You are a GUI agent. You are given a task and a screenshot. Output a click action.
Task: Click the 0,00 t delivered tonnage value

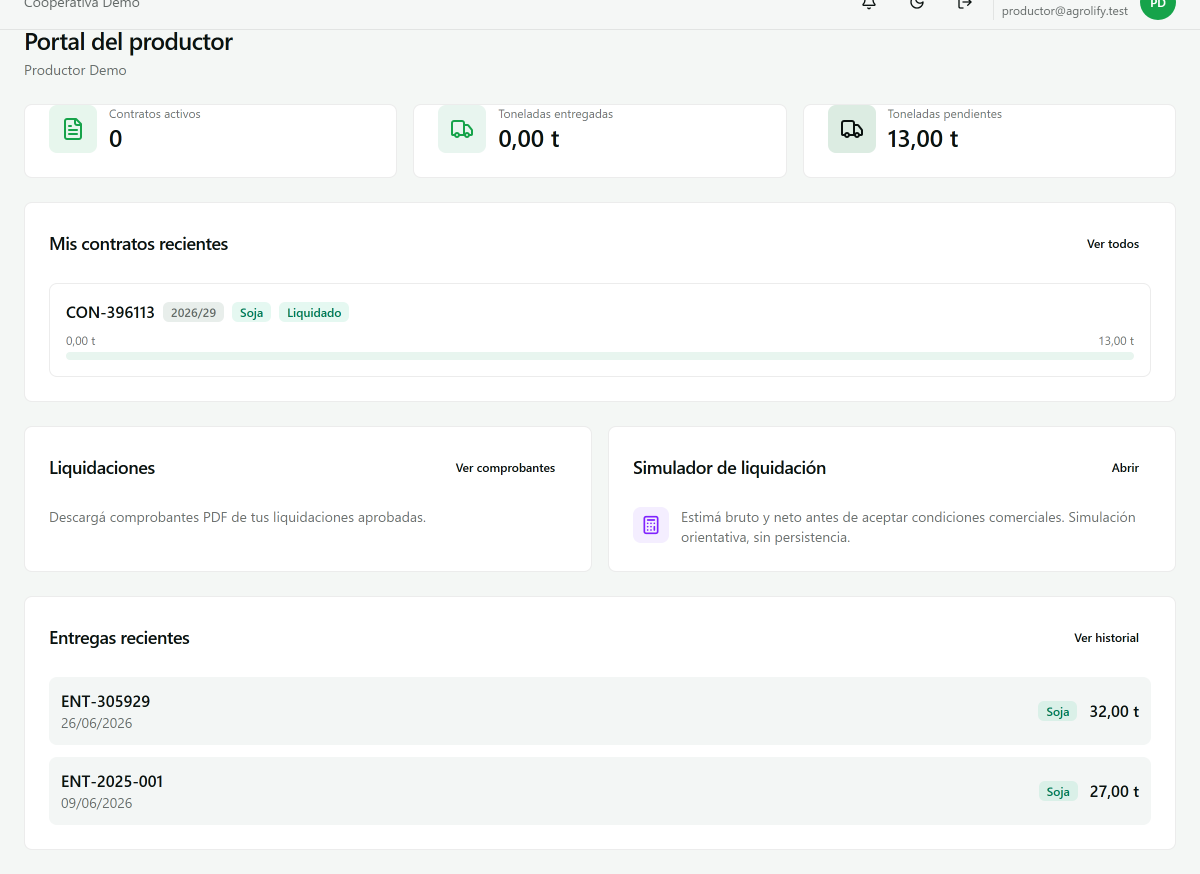click(528, 139)
